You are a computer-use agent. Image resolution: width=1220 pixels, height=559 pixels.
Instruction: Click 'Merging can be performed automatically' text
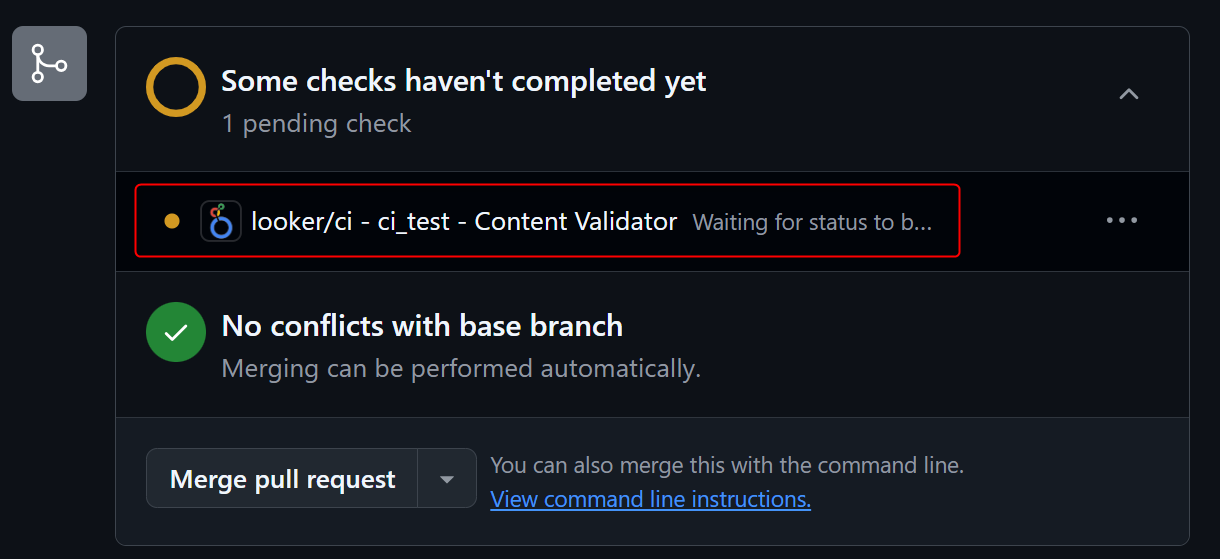(x=461, y=369)
